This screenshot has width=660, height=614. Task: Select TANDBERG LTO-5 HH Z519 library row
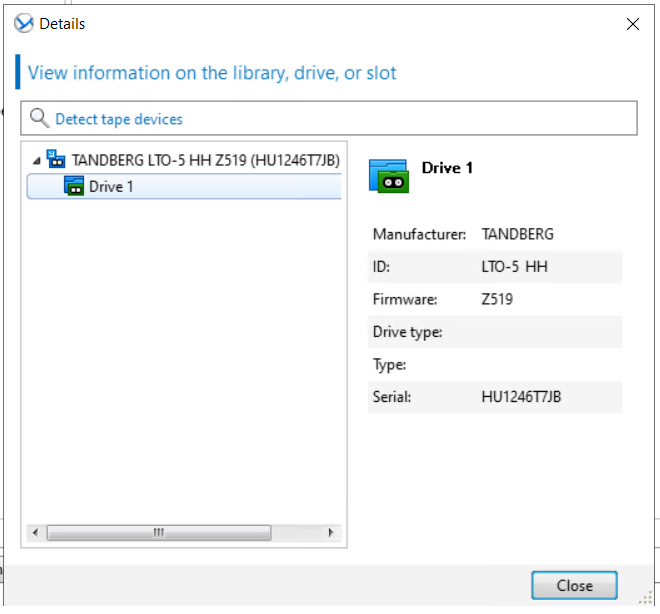point(205,160)
